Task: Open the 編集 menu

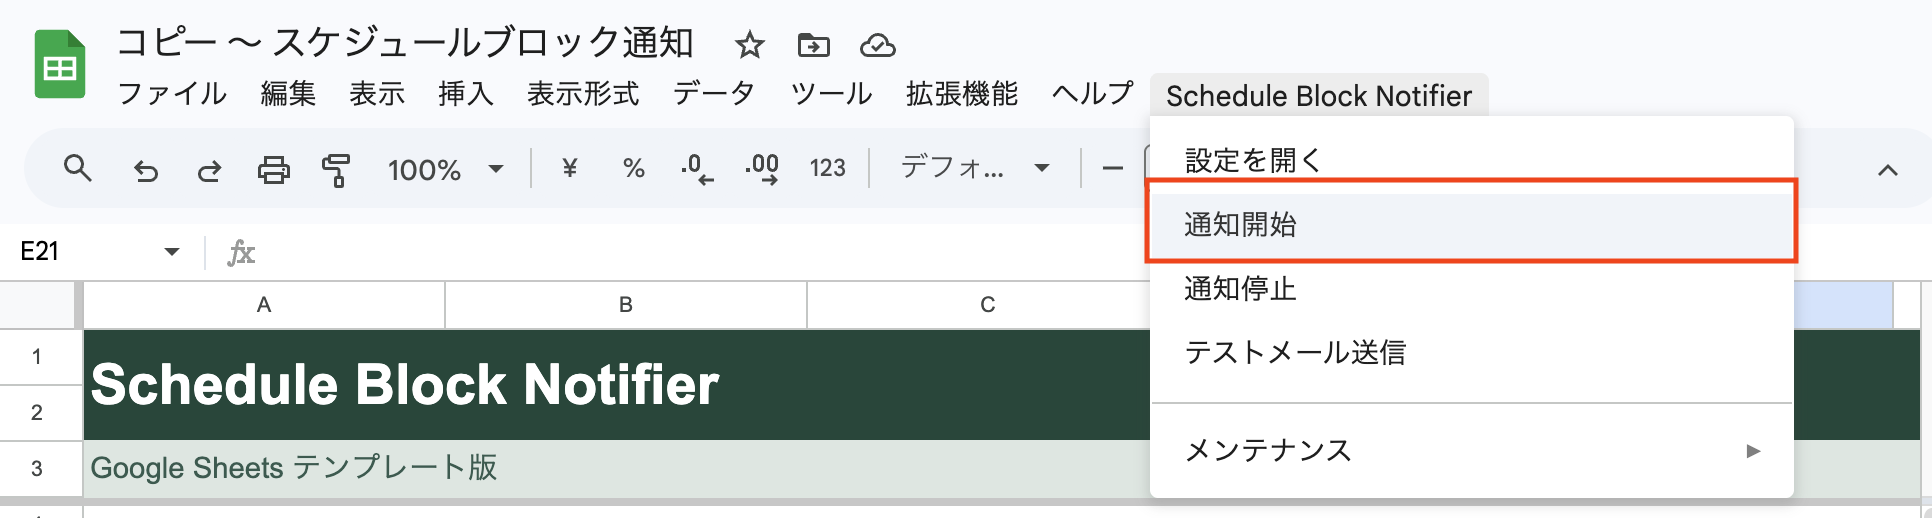Action: [x=288, y=94]
